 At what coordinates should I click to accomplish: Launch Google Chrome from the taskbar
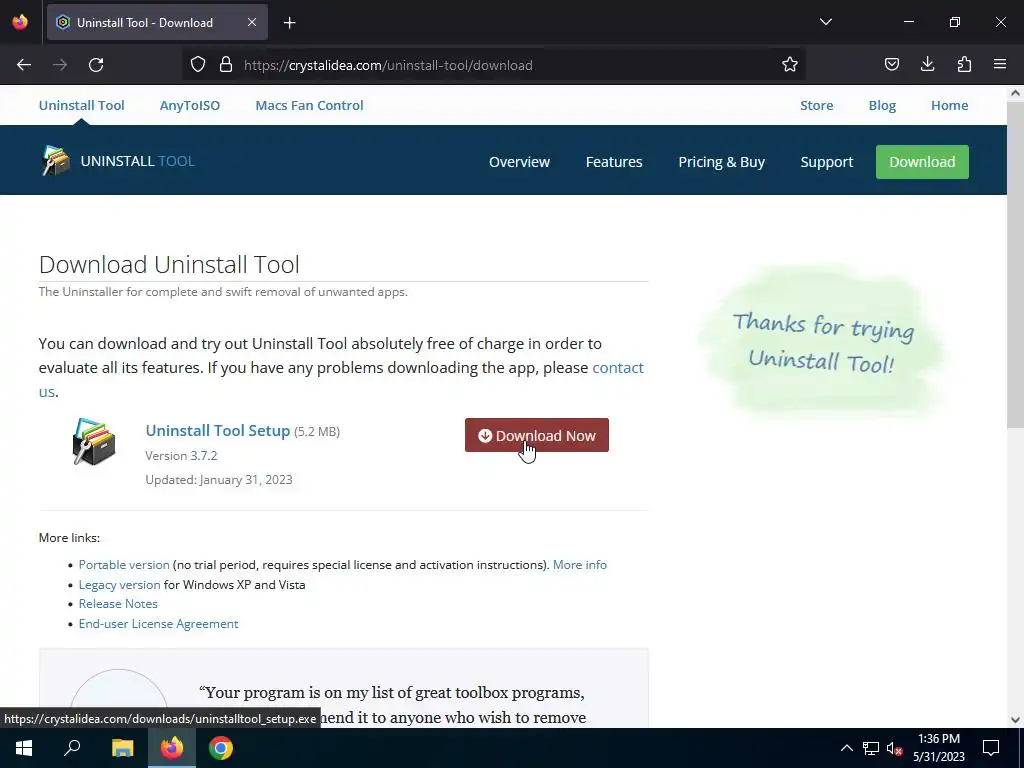tap(221, 748)
